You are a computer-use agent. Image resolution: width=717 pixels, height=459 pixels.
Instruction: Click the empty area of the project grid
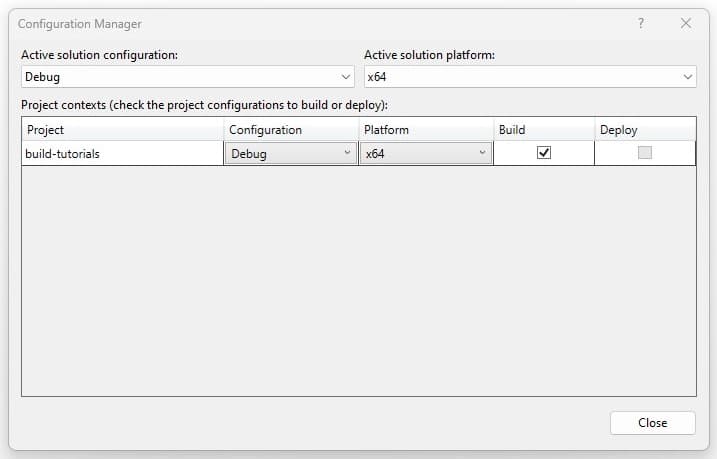point(358,280)
